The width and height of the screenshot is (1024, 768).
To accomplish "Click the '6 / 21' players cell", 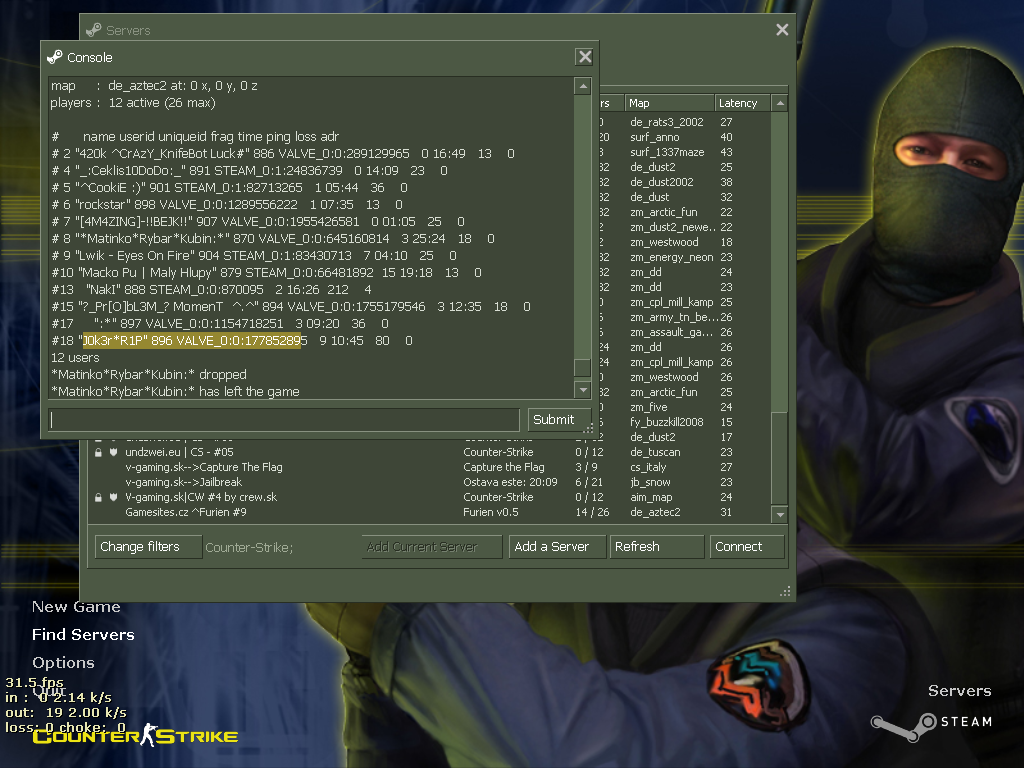I will pos(588,482).
